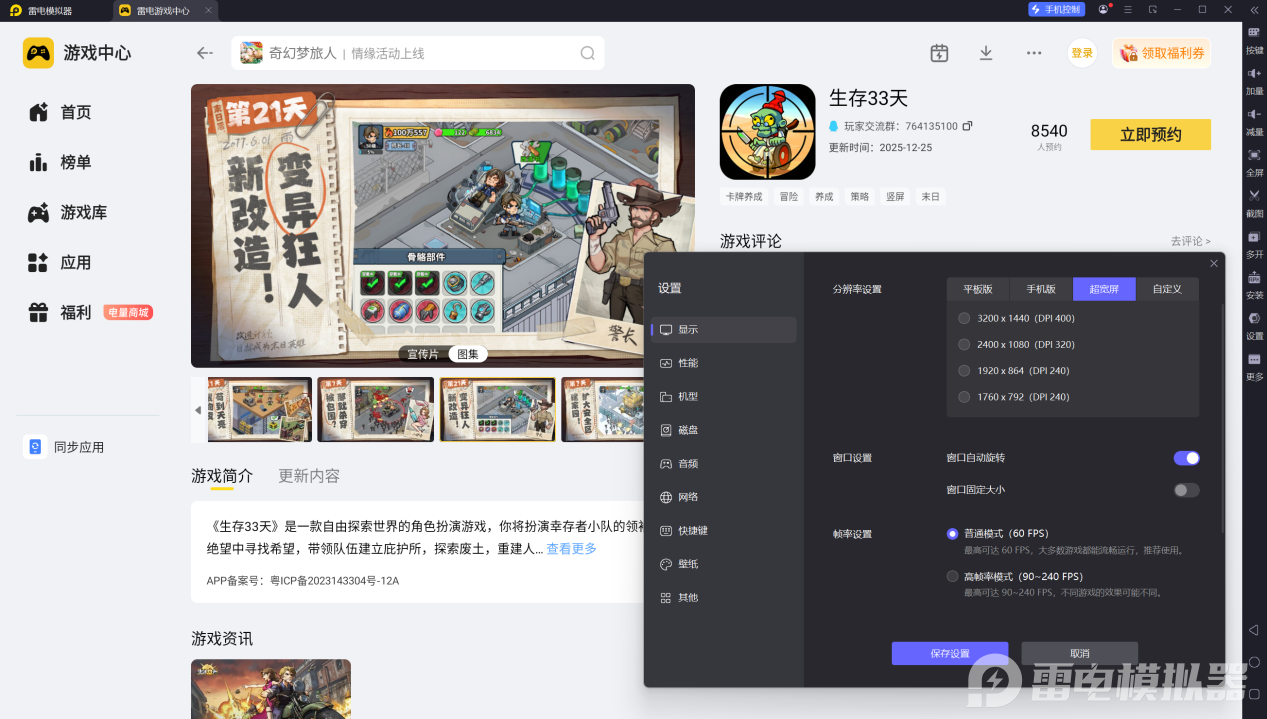1267x719 pixels.
Task: Select 其他 in settings categories
Action: coord(723,597)
